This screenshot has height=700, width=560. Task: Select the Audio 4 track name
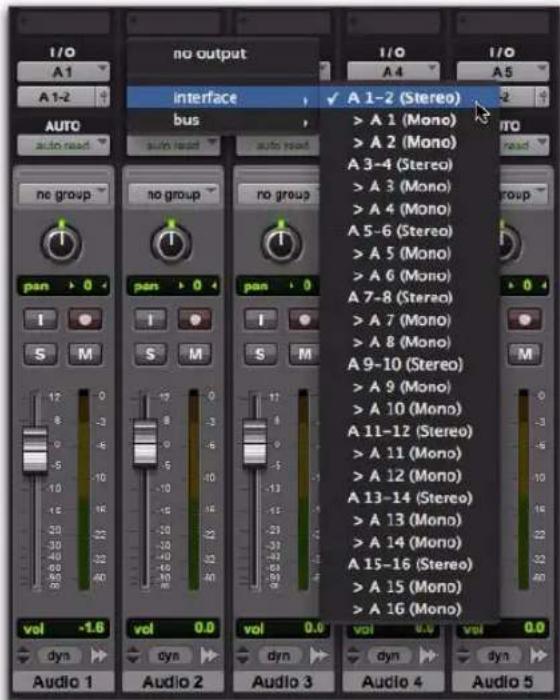[392, 682]
